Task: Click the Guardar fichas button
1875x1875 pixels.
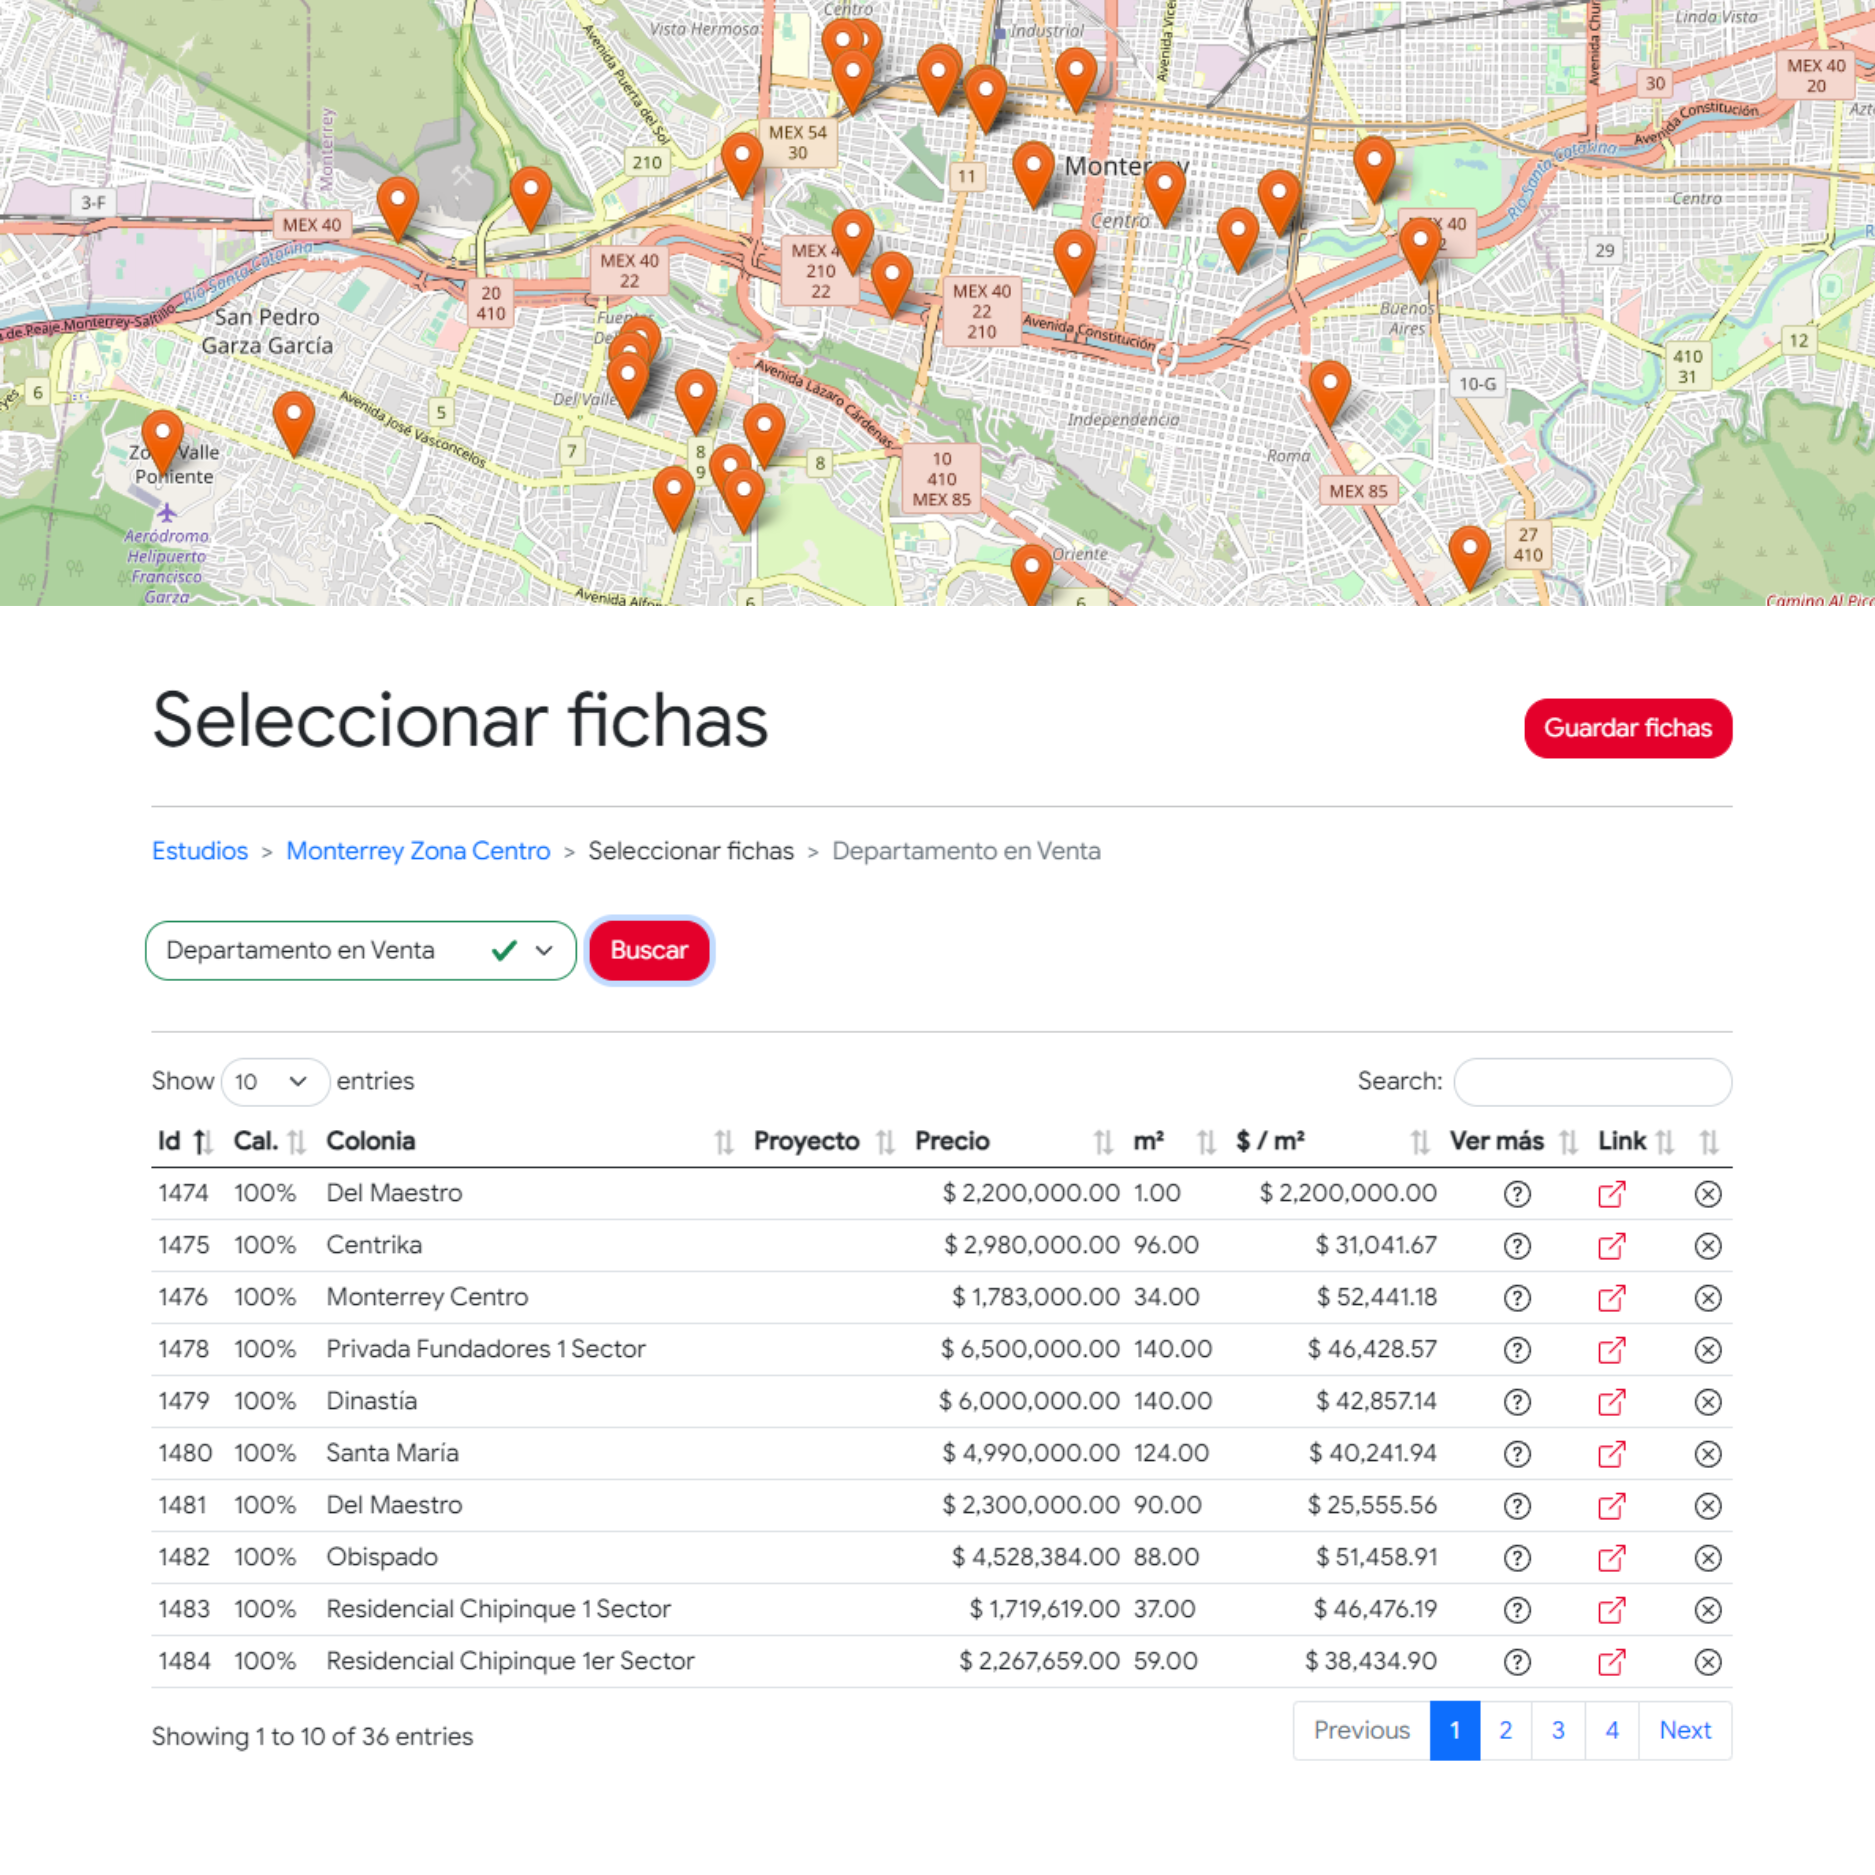Action: [x=1627, y=728]
